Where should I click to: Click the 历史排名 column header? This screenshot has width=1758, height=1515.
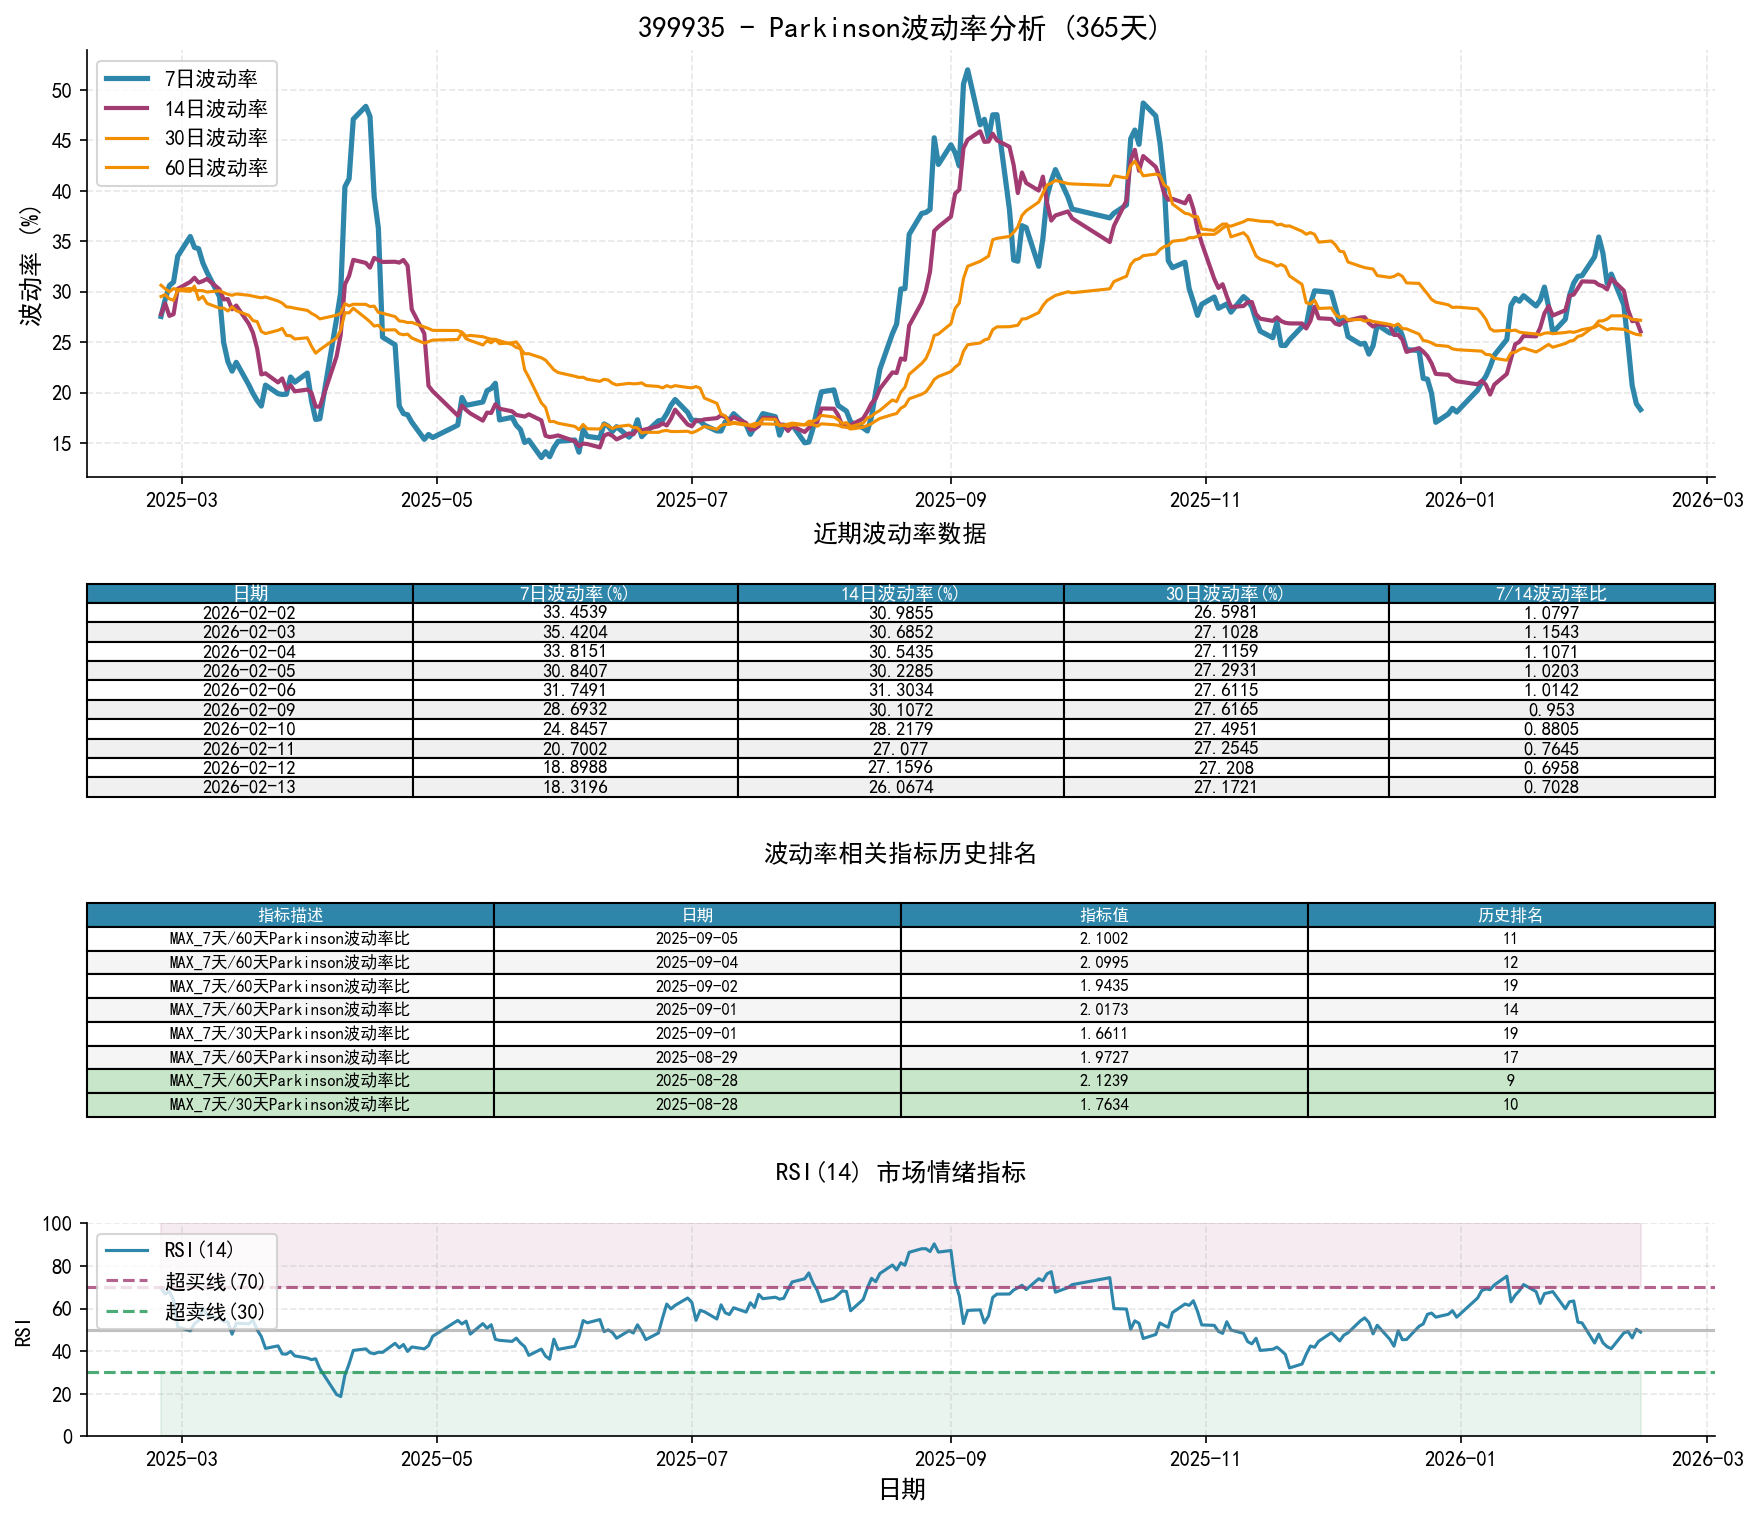click(1510, 915)
